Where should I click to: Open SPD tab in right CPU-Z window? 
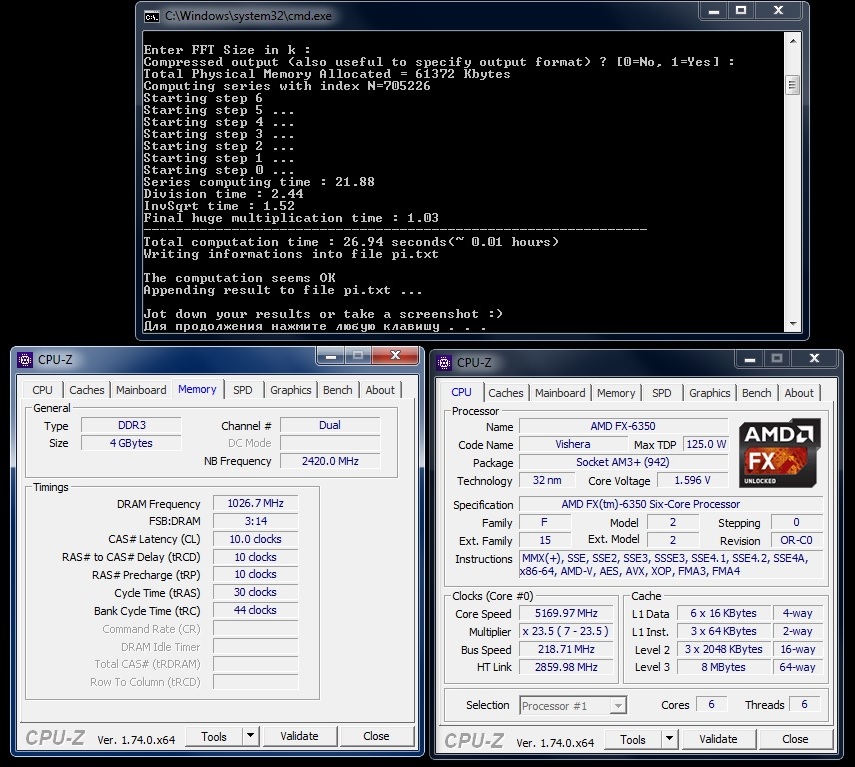click(661, 393)
